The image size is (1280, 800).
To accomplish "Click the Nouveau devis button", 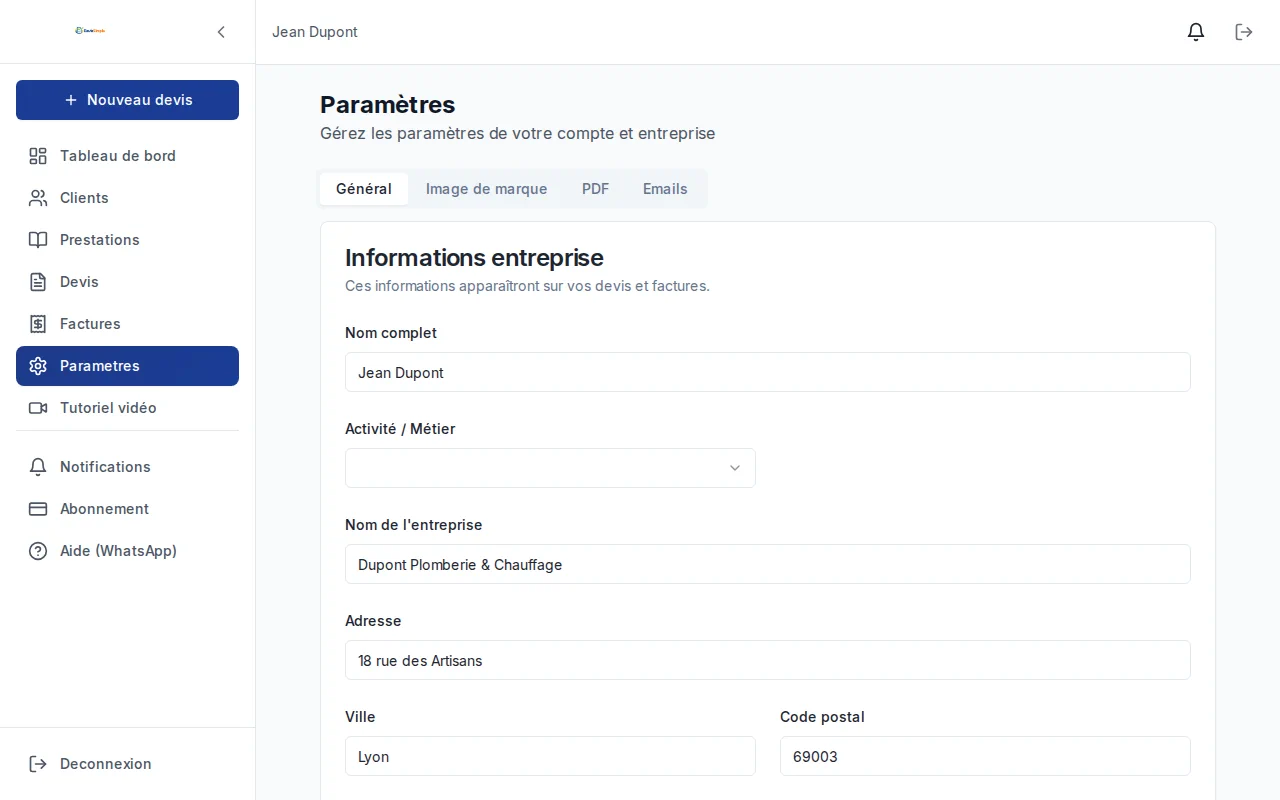I will [127, 100].
